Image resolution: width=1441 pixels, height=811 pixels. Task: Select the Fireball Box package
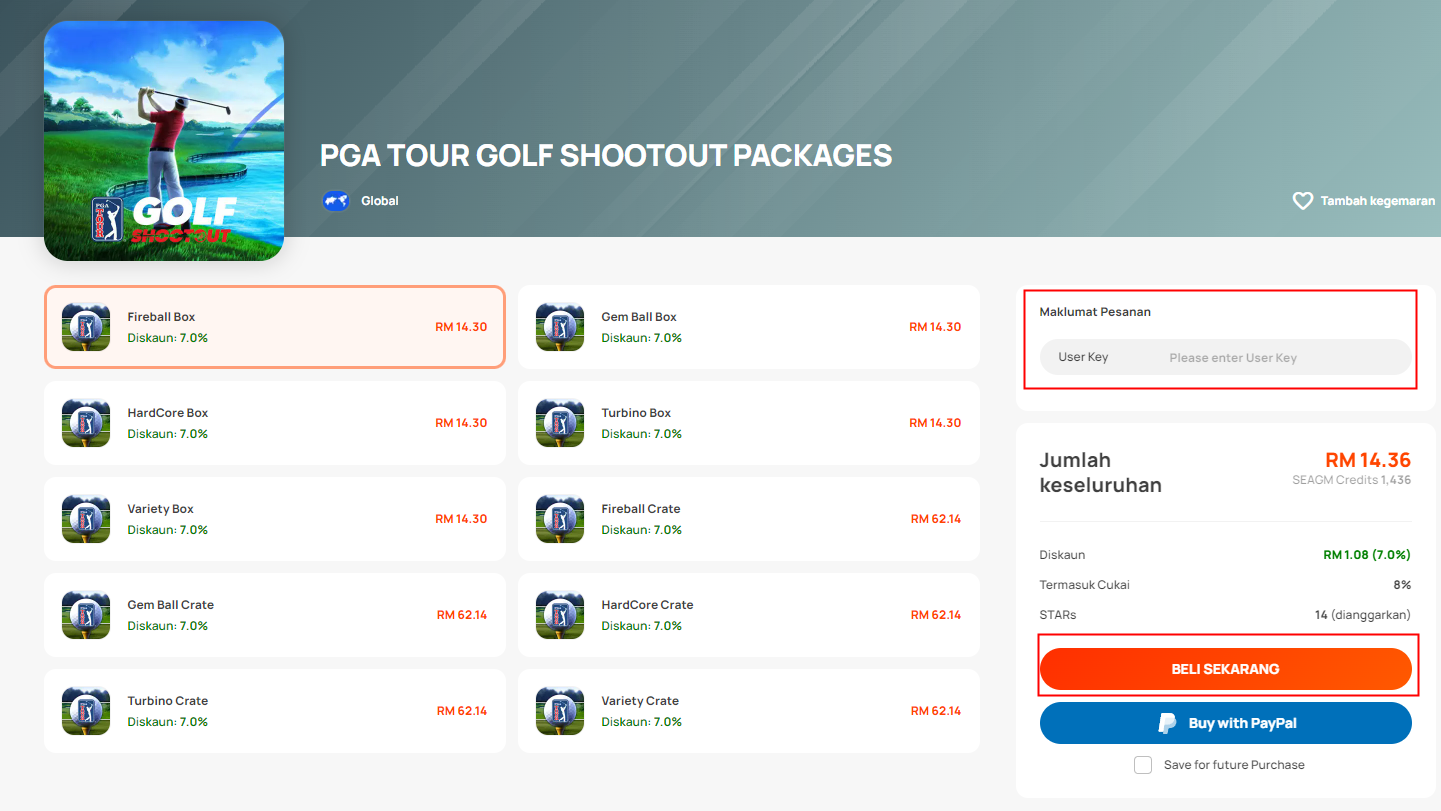coord(275,327)
